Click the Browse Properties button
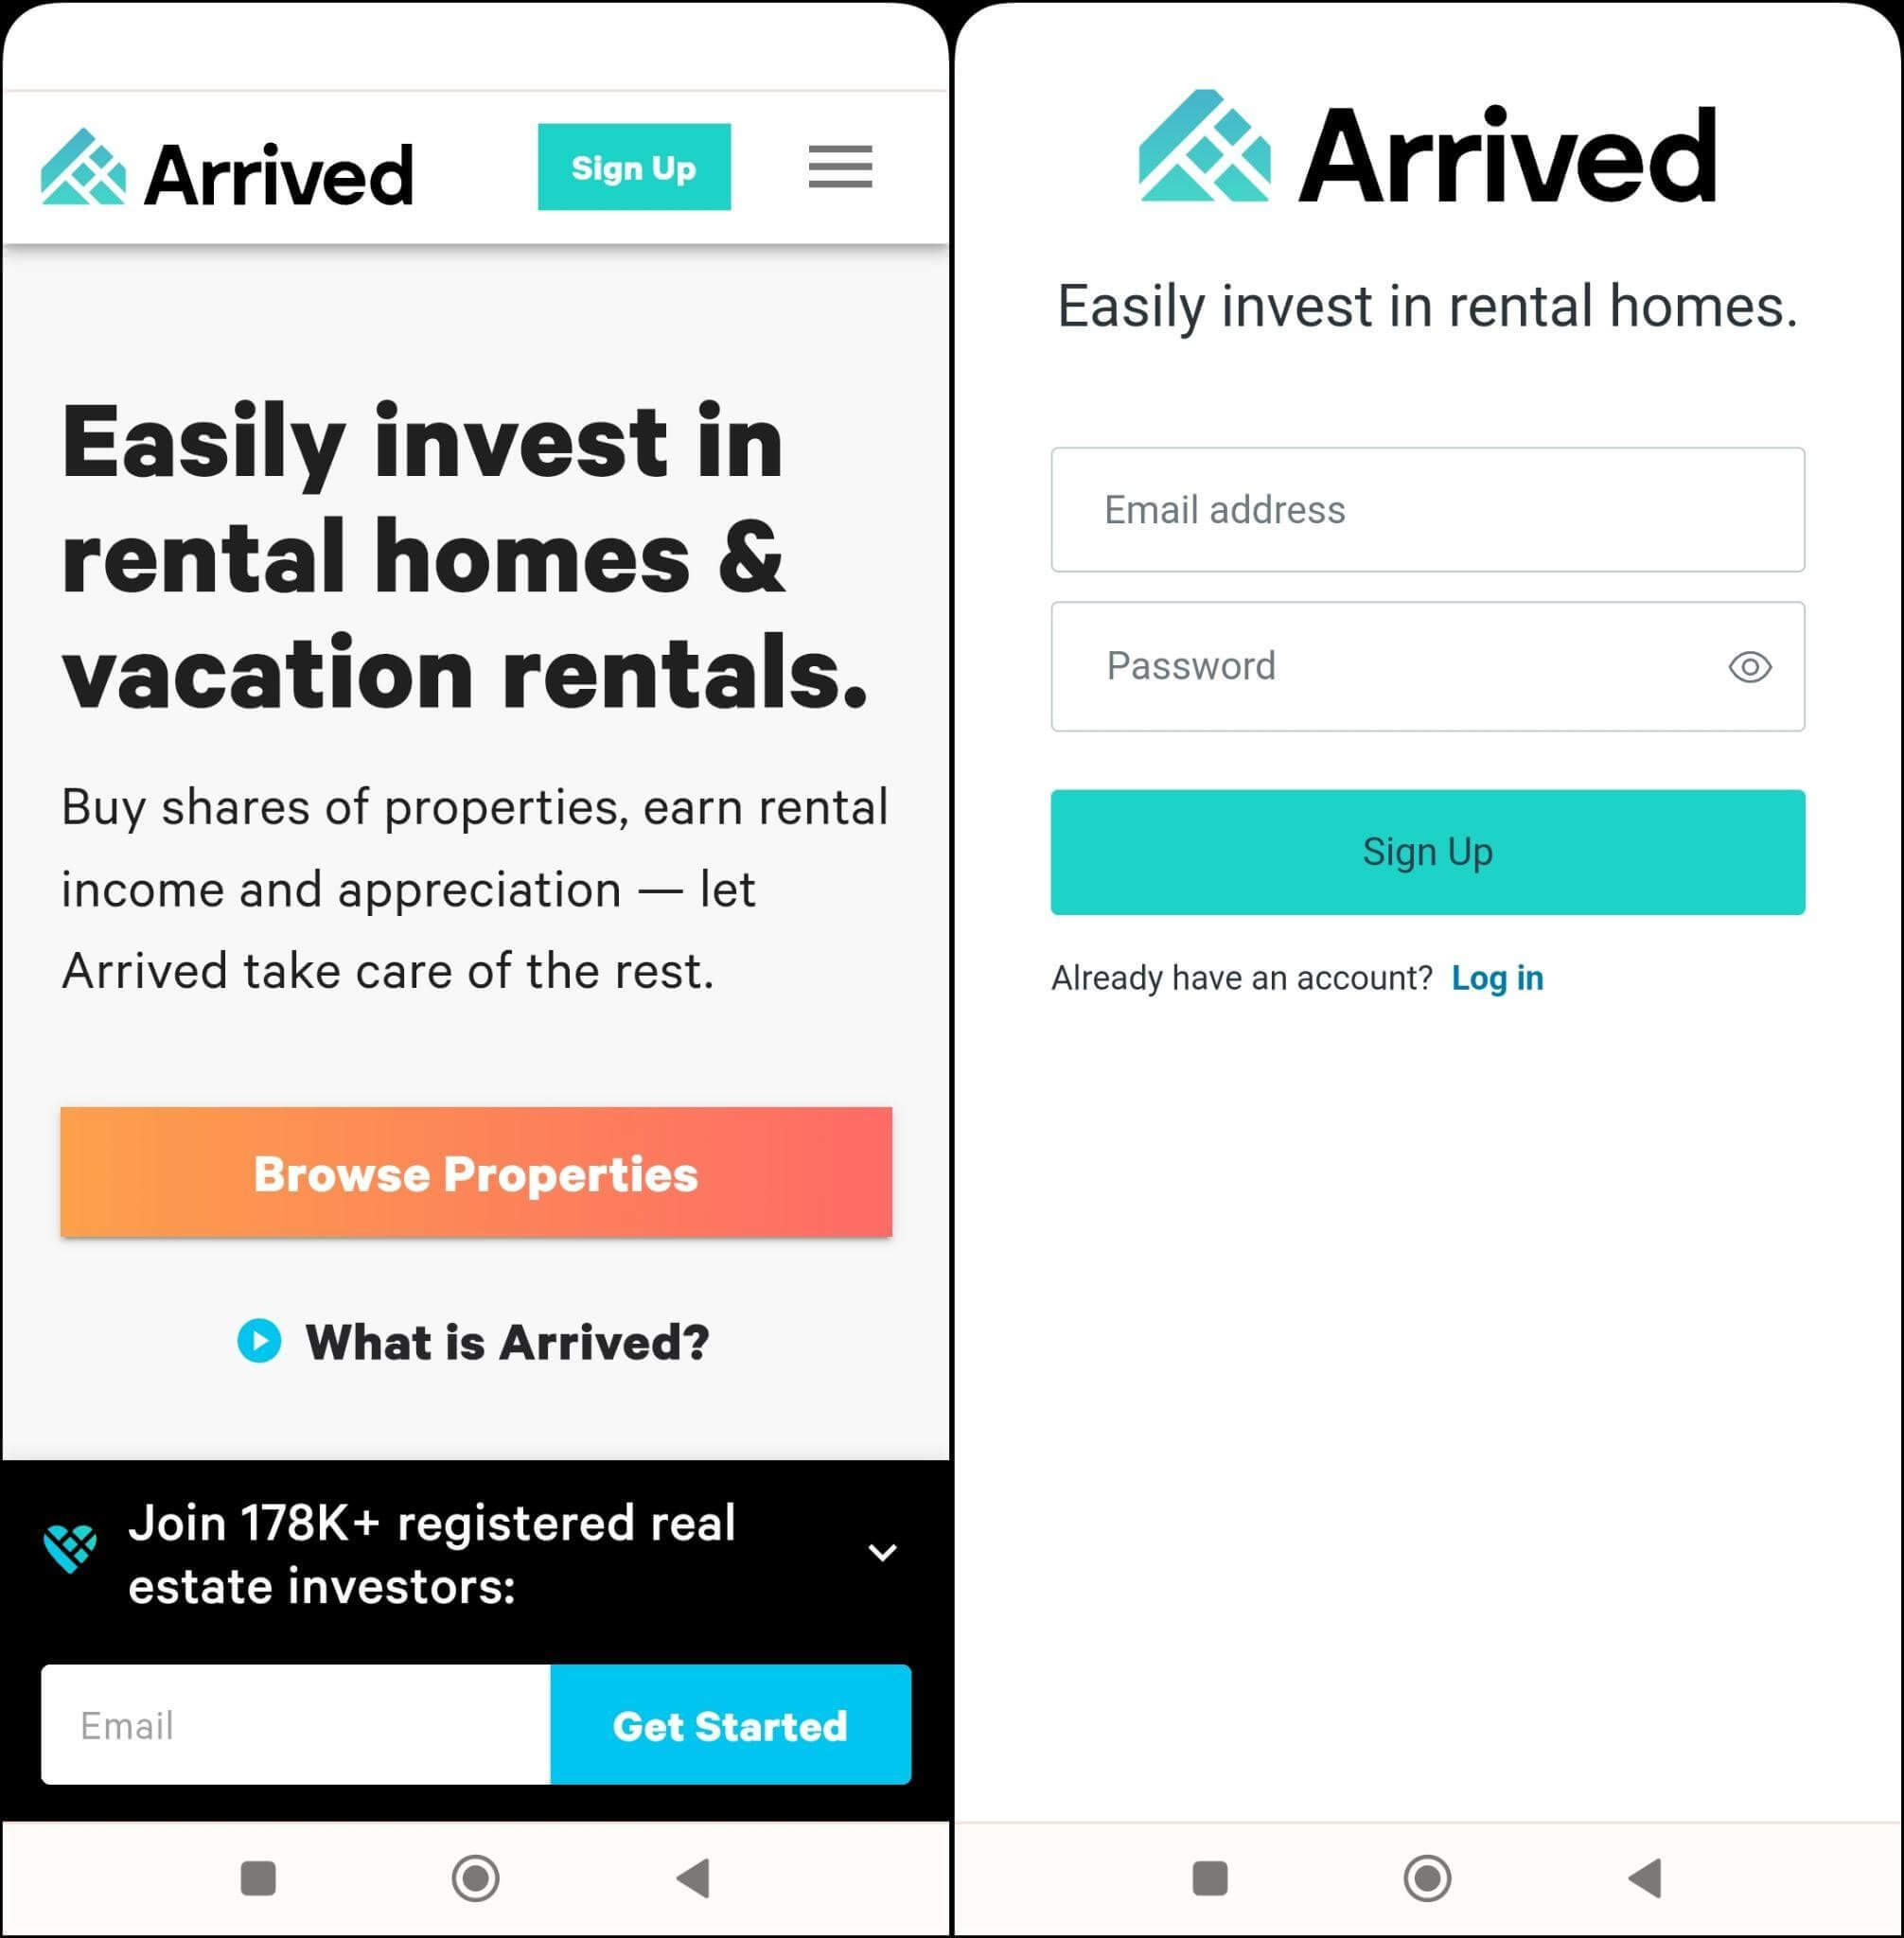1904x1938 pixels. point(476,1172)
